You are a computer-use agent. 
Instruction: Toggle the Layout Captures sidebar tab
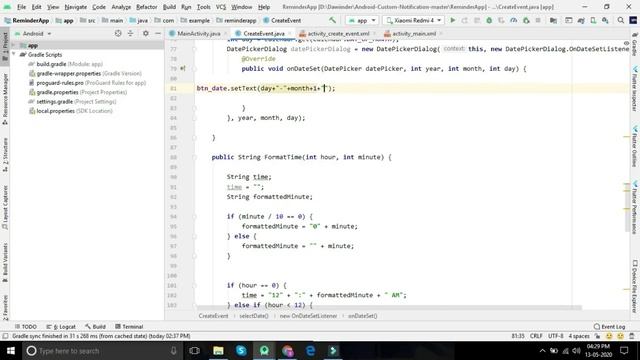[5, 208]
